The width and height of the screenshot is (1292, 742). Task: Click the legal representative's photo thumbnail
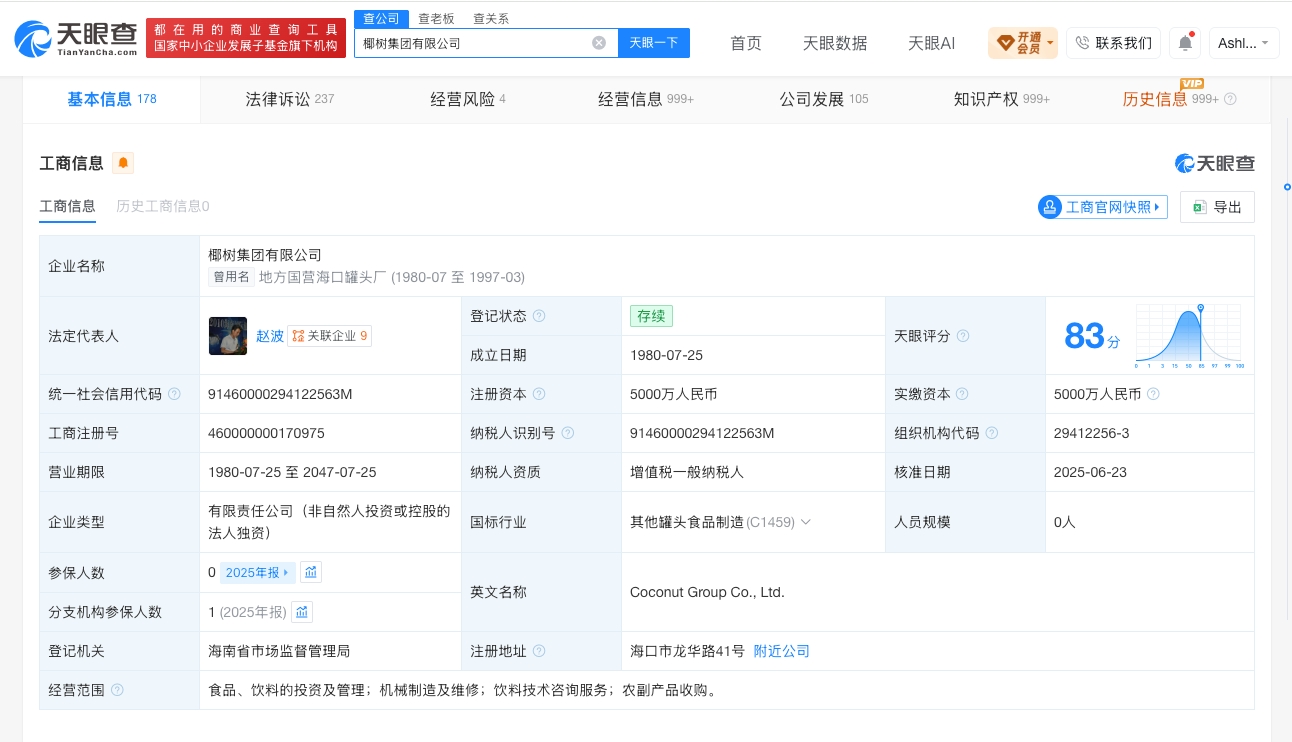point(228,336)
